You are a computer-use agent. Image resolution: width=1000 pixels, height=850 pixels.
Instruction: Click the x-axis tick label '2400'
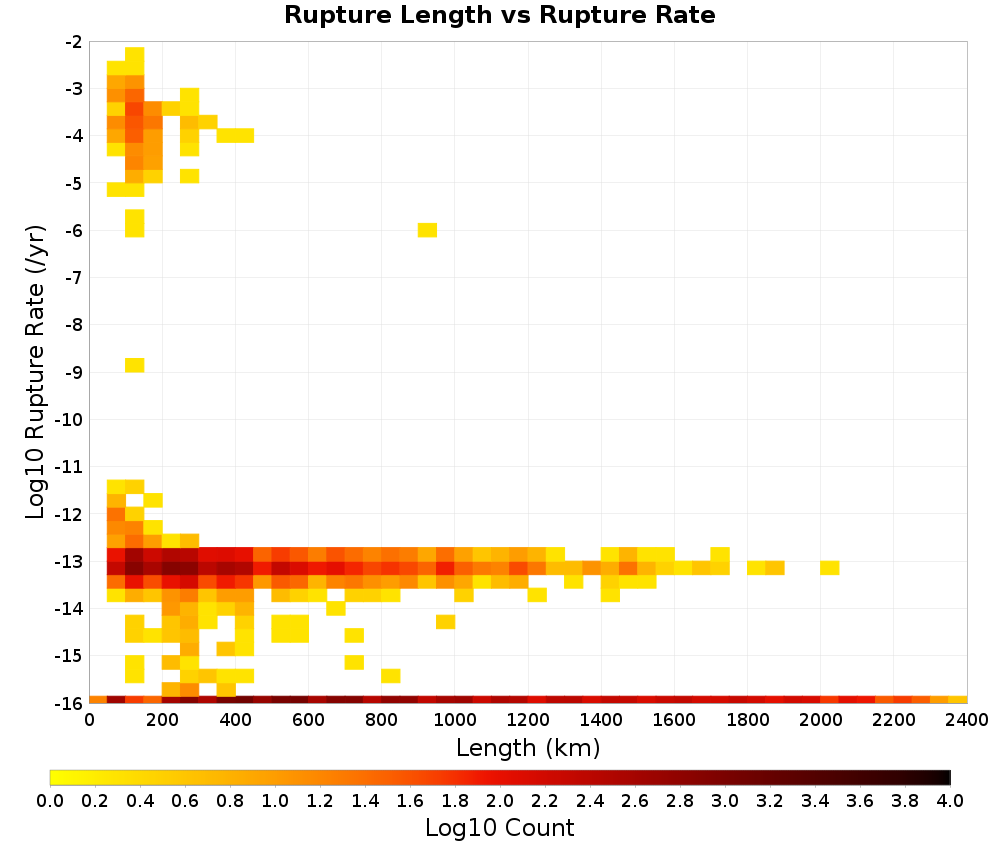point(967,721)
